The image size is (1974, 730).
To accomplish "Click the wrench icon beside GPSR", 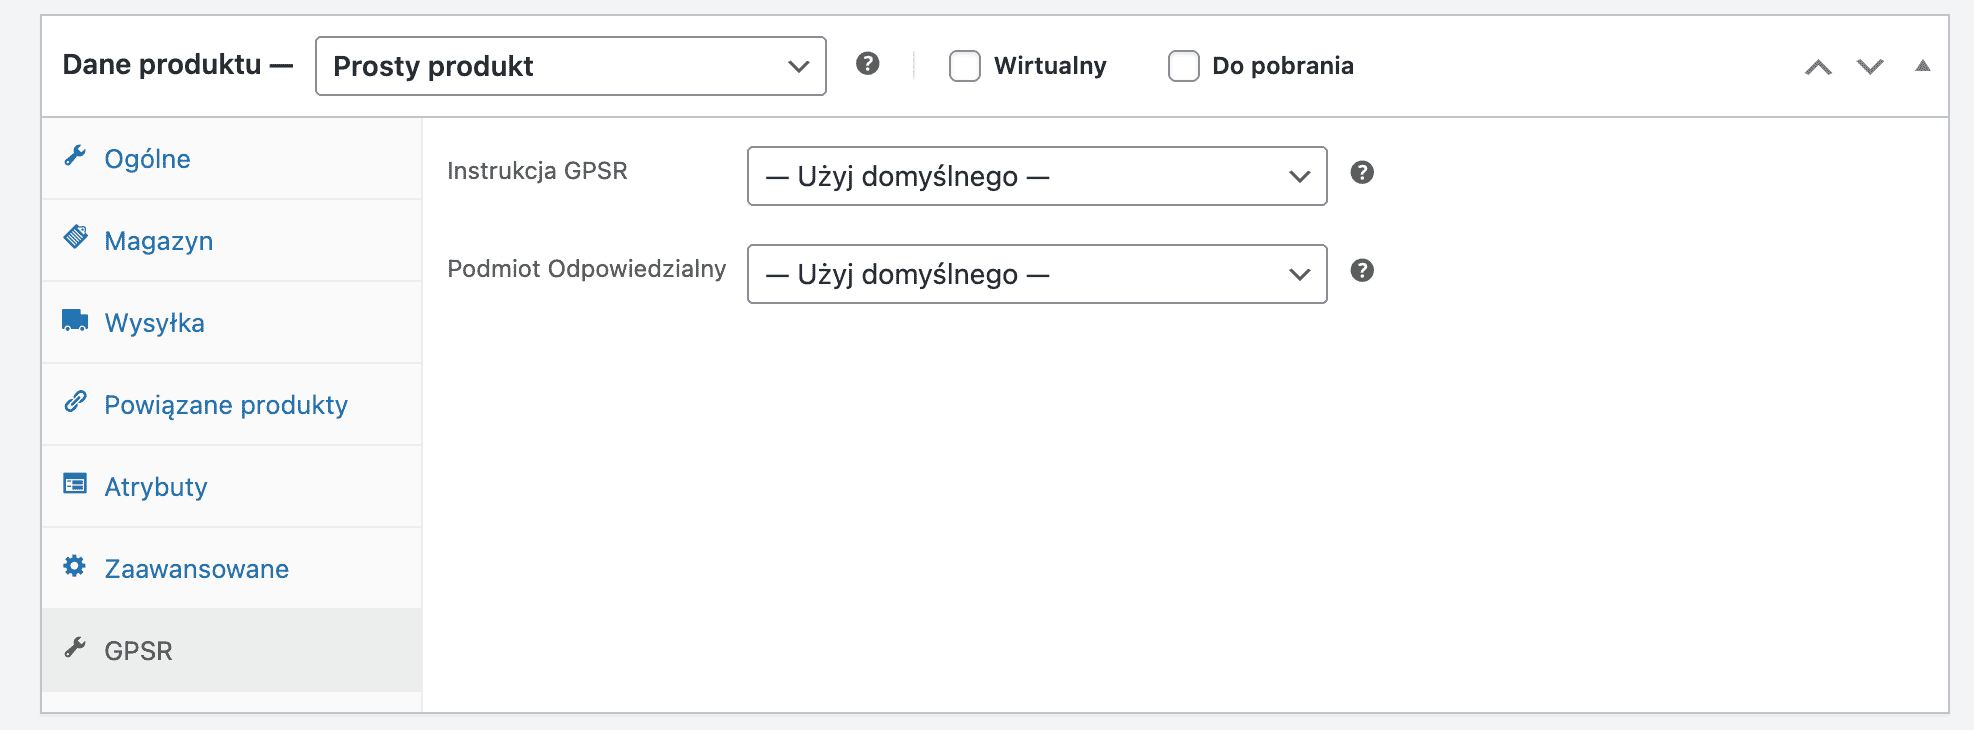I will (75, 648).
